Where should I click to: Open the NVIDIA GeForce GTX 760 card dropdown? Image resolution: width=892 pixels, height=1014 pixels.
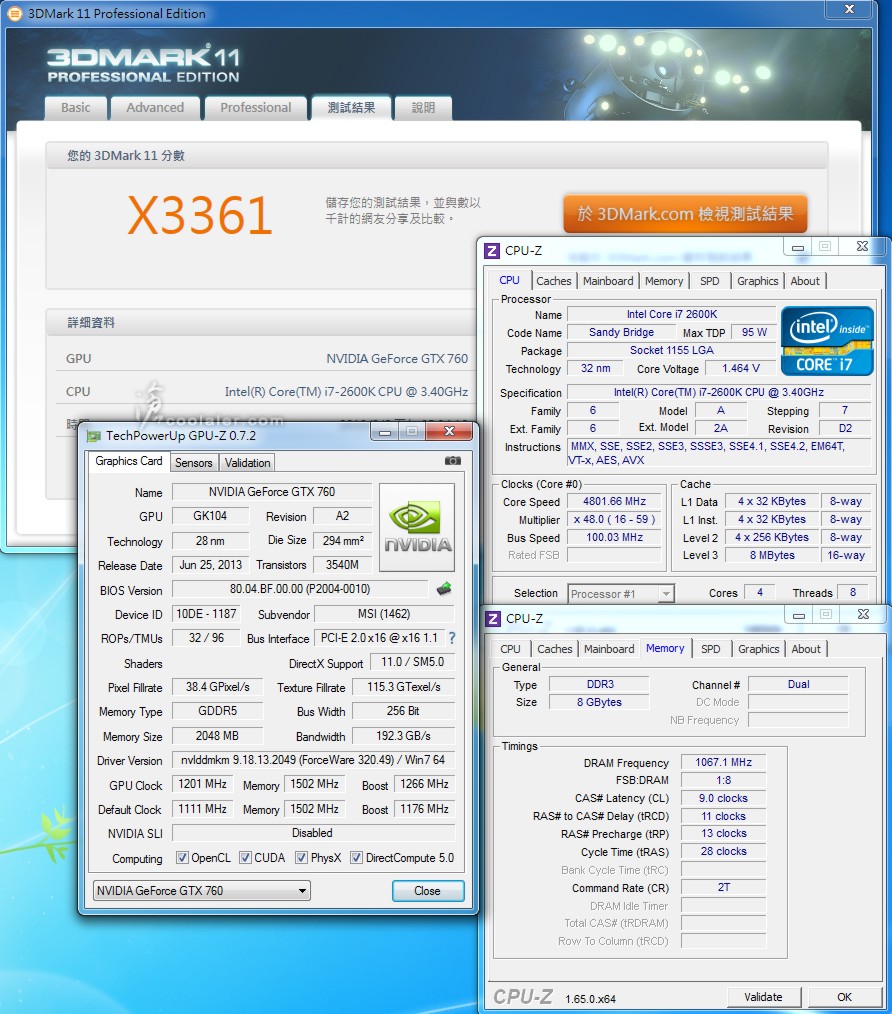202,890
